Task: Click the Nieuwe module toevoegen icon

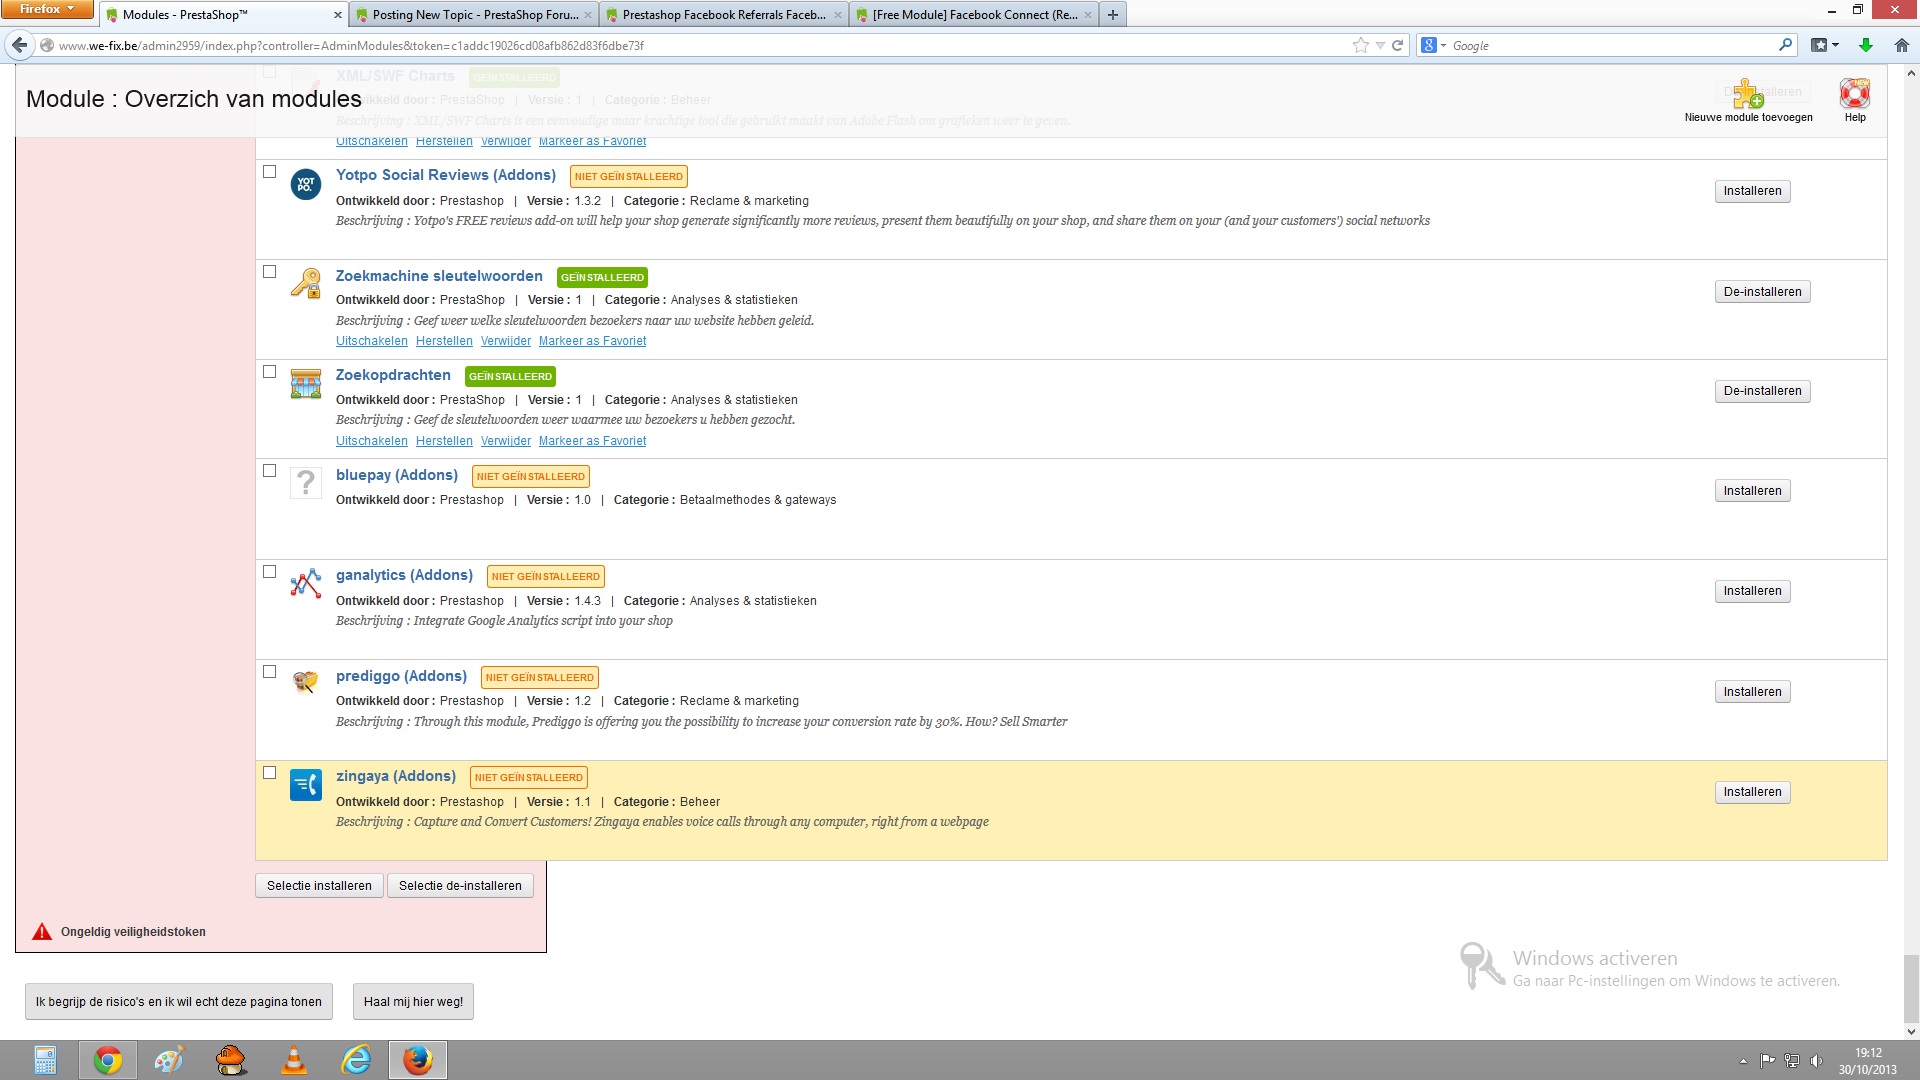Action: (1748, 94)
